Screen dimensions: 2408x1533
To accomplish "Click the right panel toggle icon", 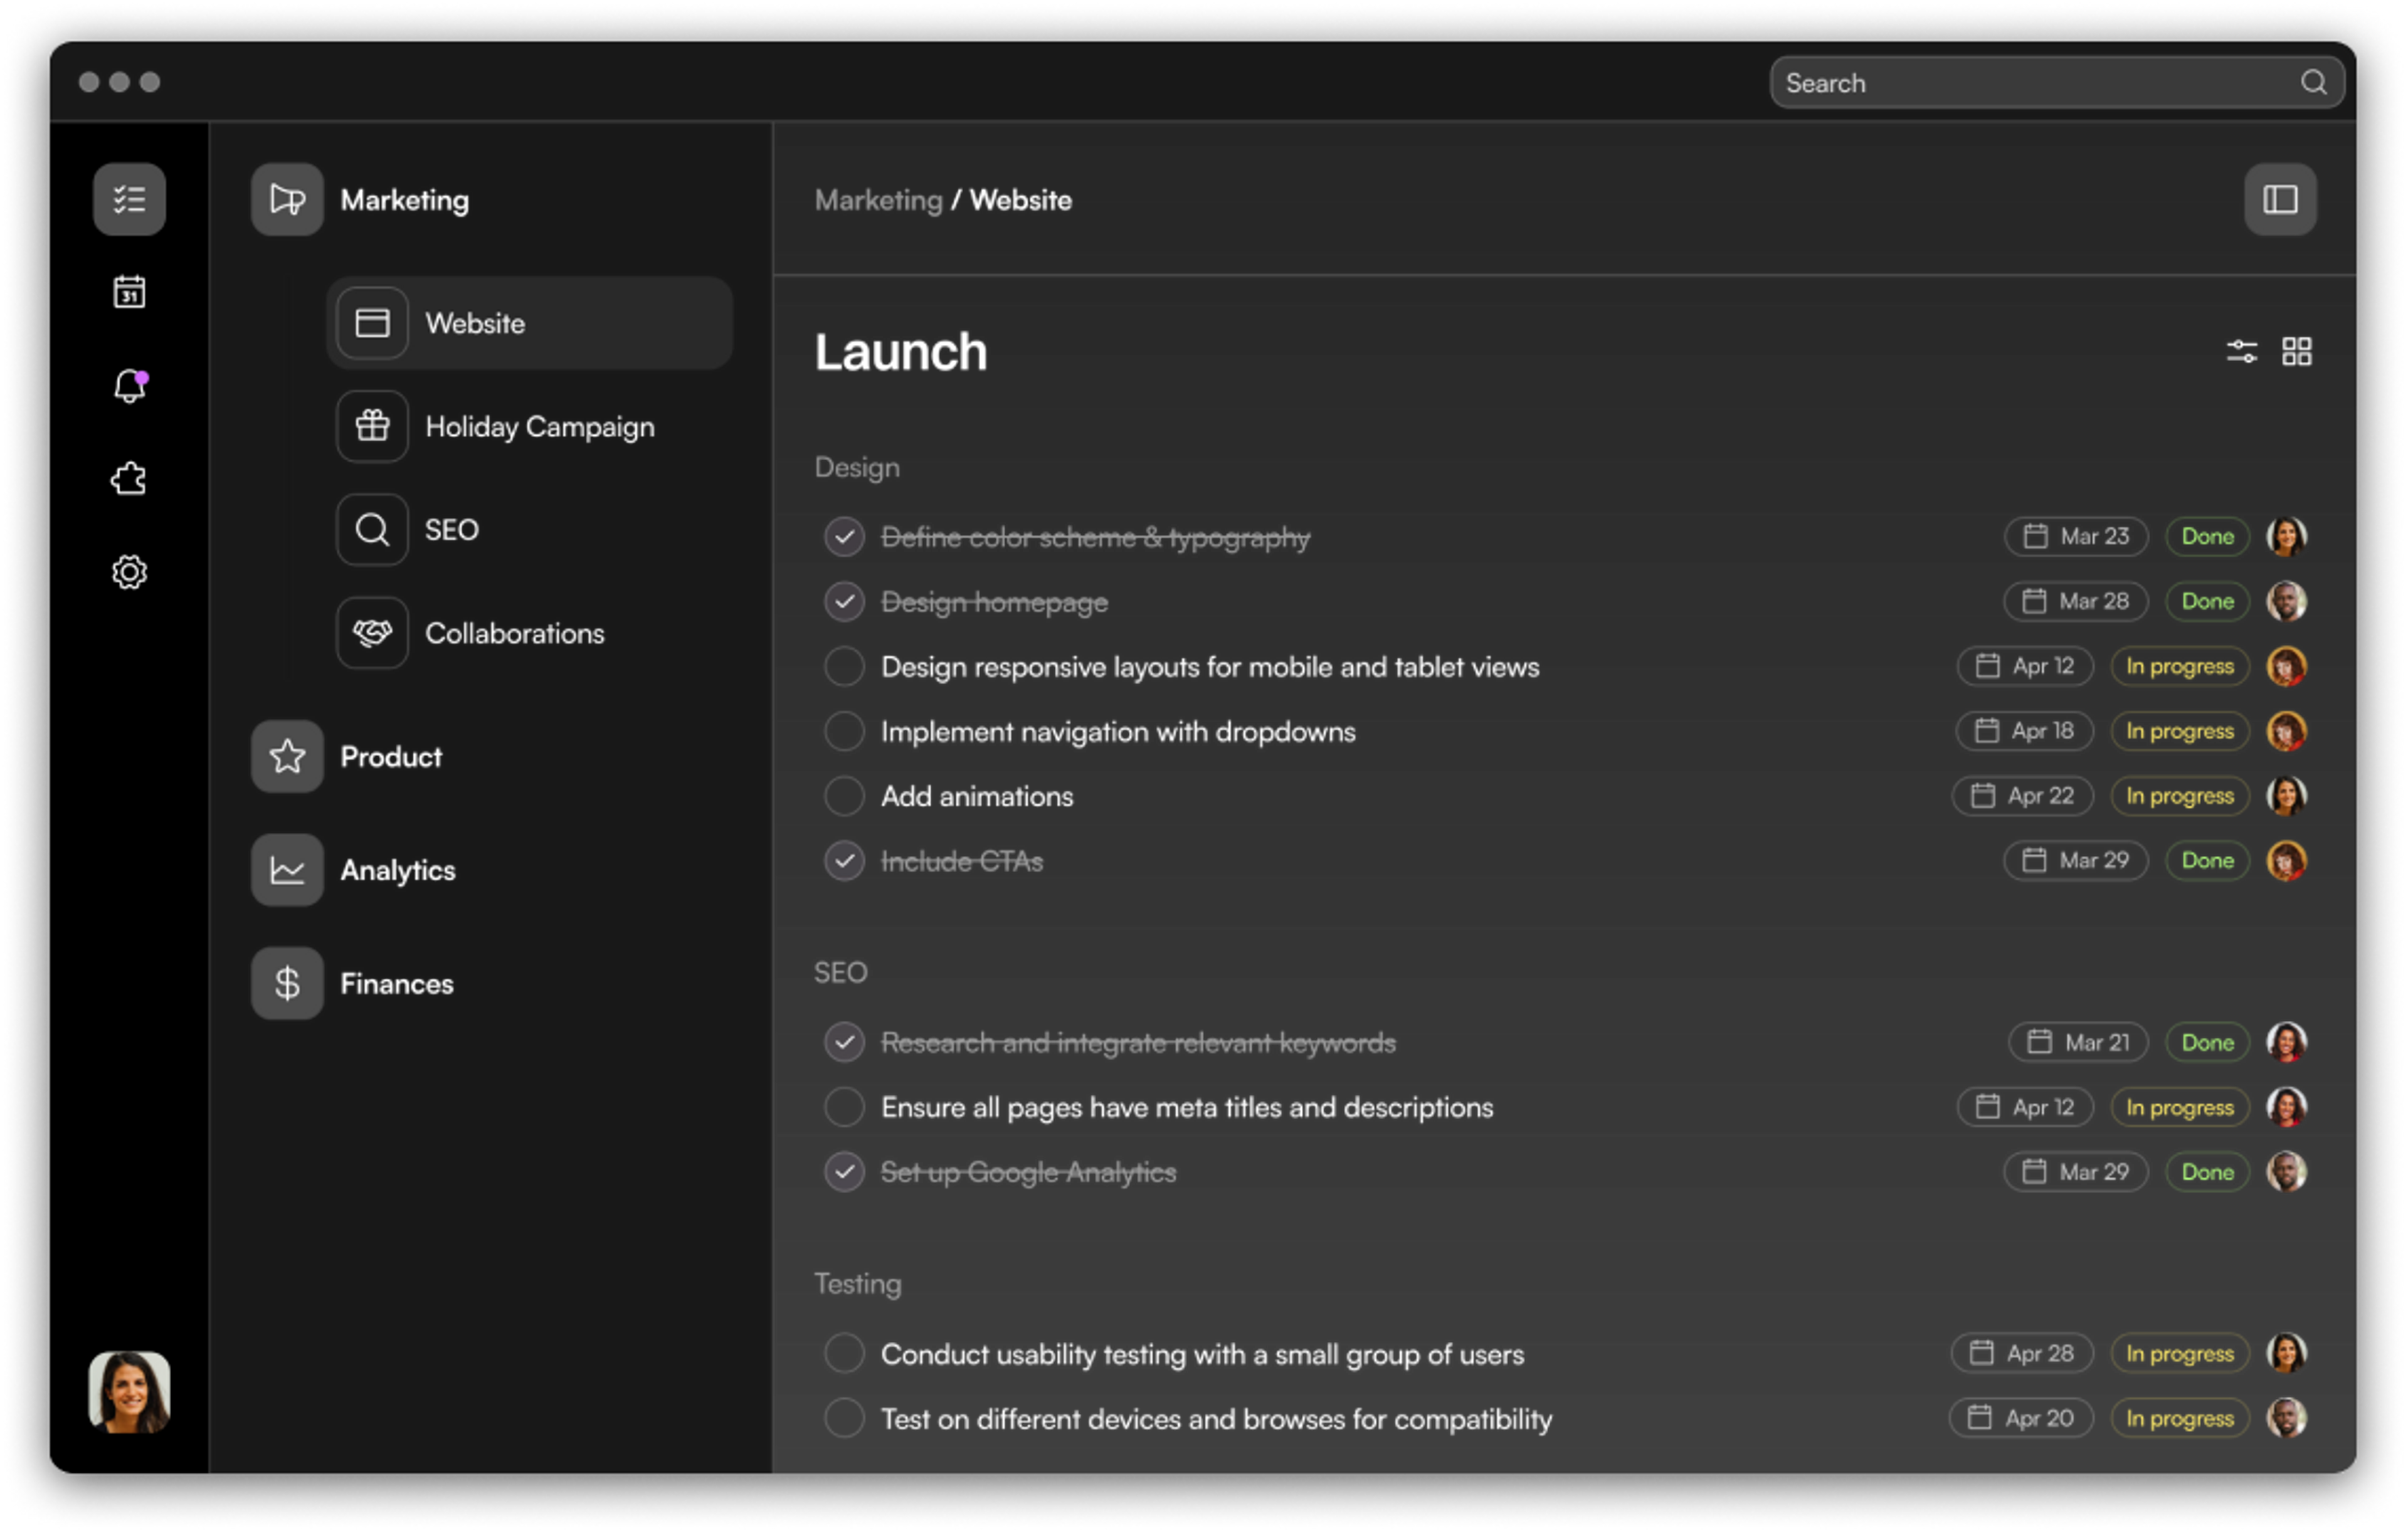I will (x=2281, y=198).
